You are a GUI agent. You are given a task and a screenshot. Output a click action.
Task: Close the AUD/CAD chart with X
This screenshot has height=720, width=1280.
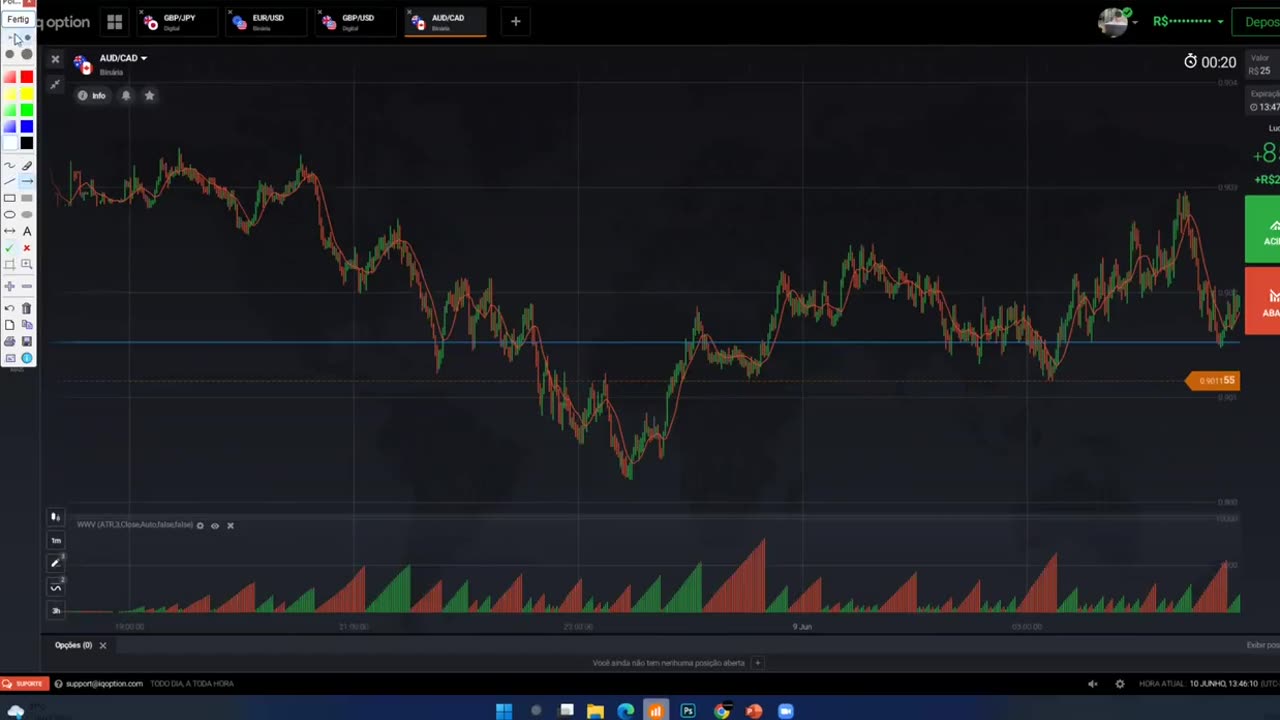click(x=55, y=60)
